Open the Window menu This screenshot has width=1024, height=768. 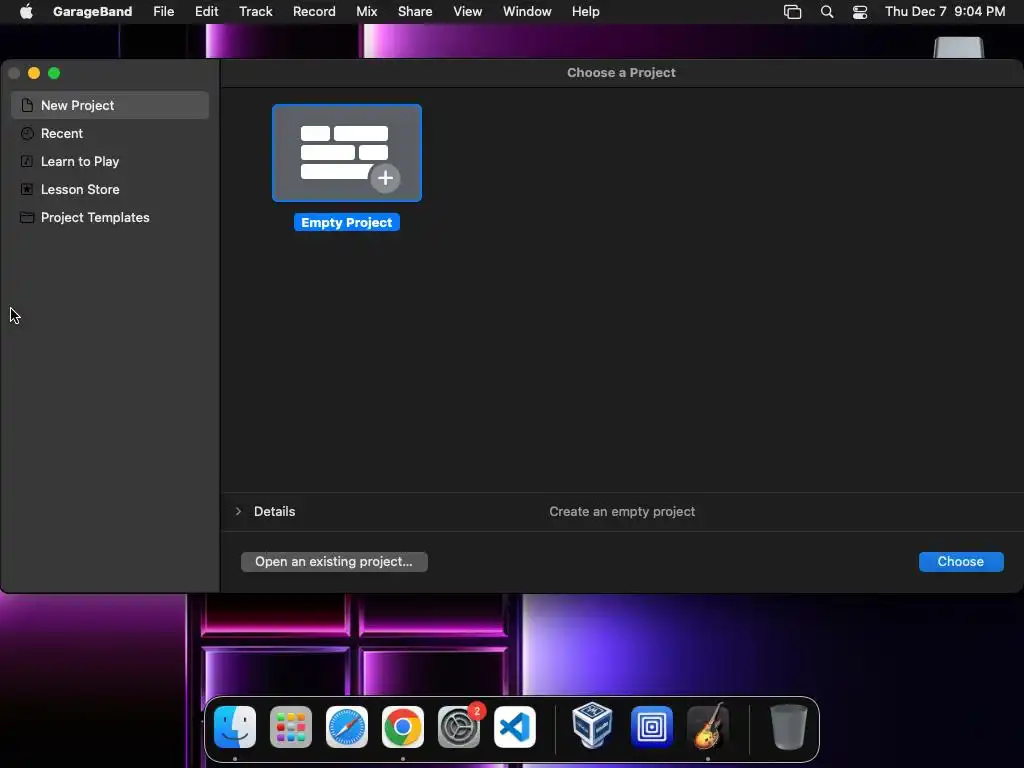[527, 12]
